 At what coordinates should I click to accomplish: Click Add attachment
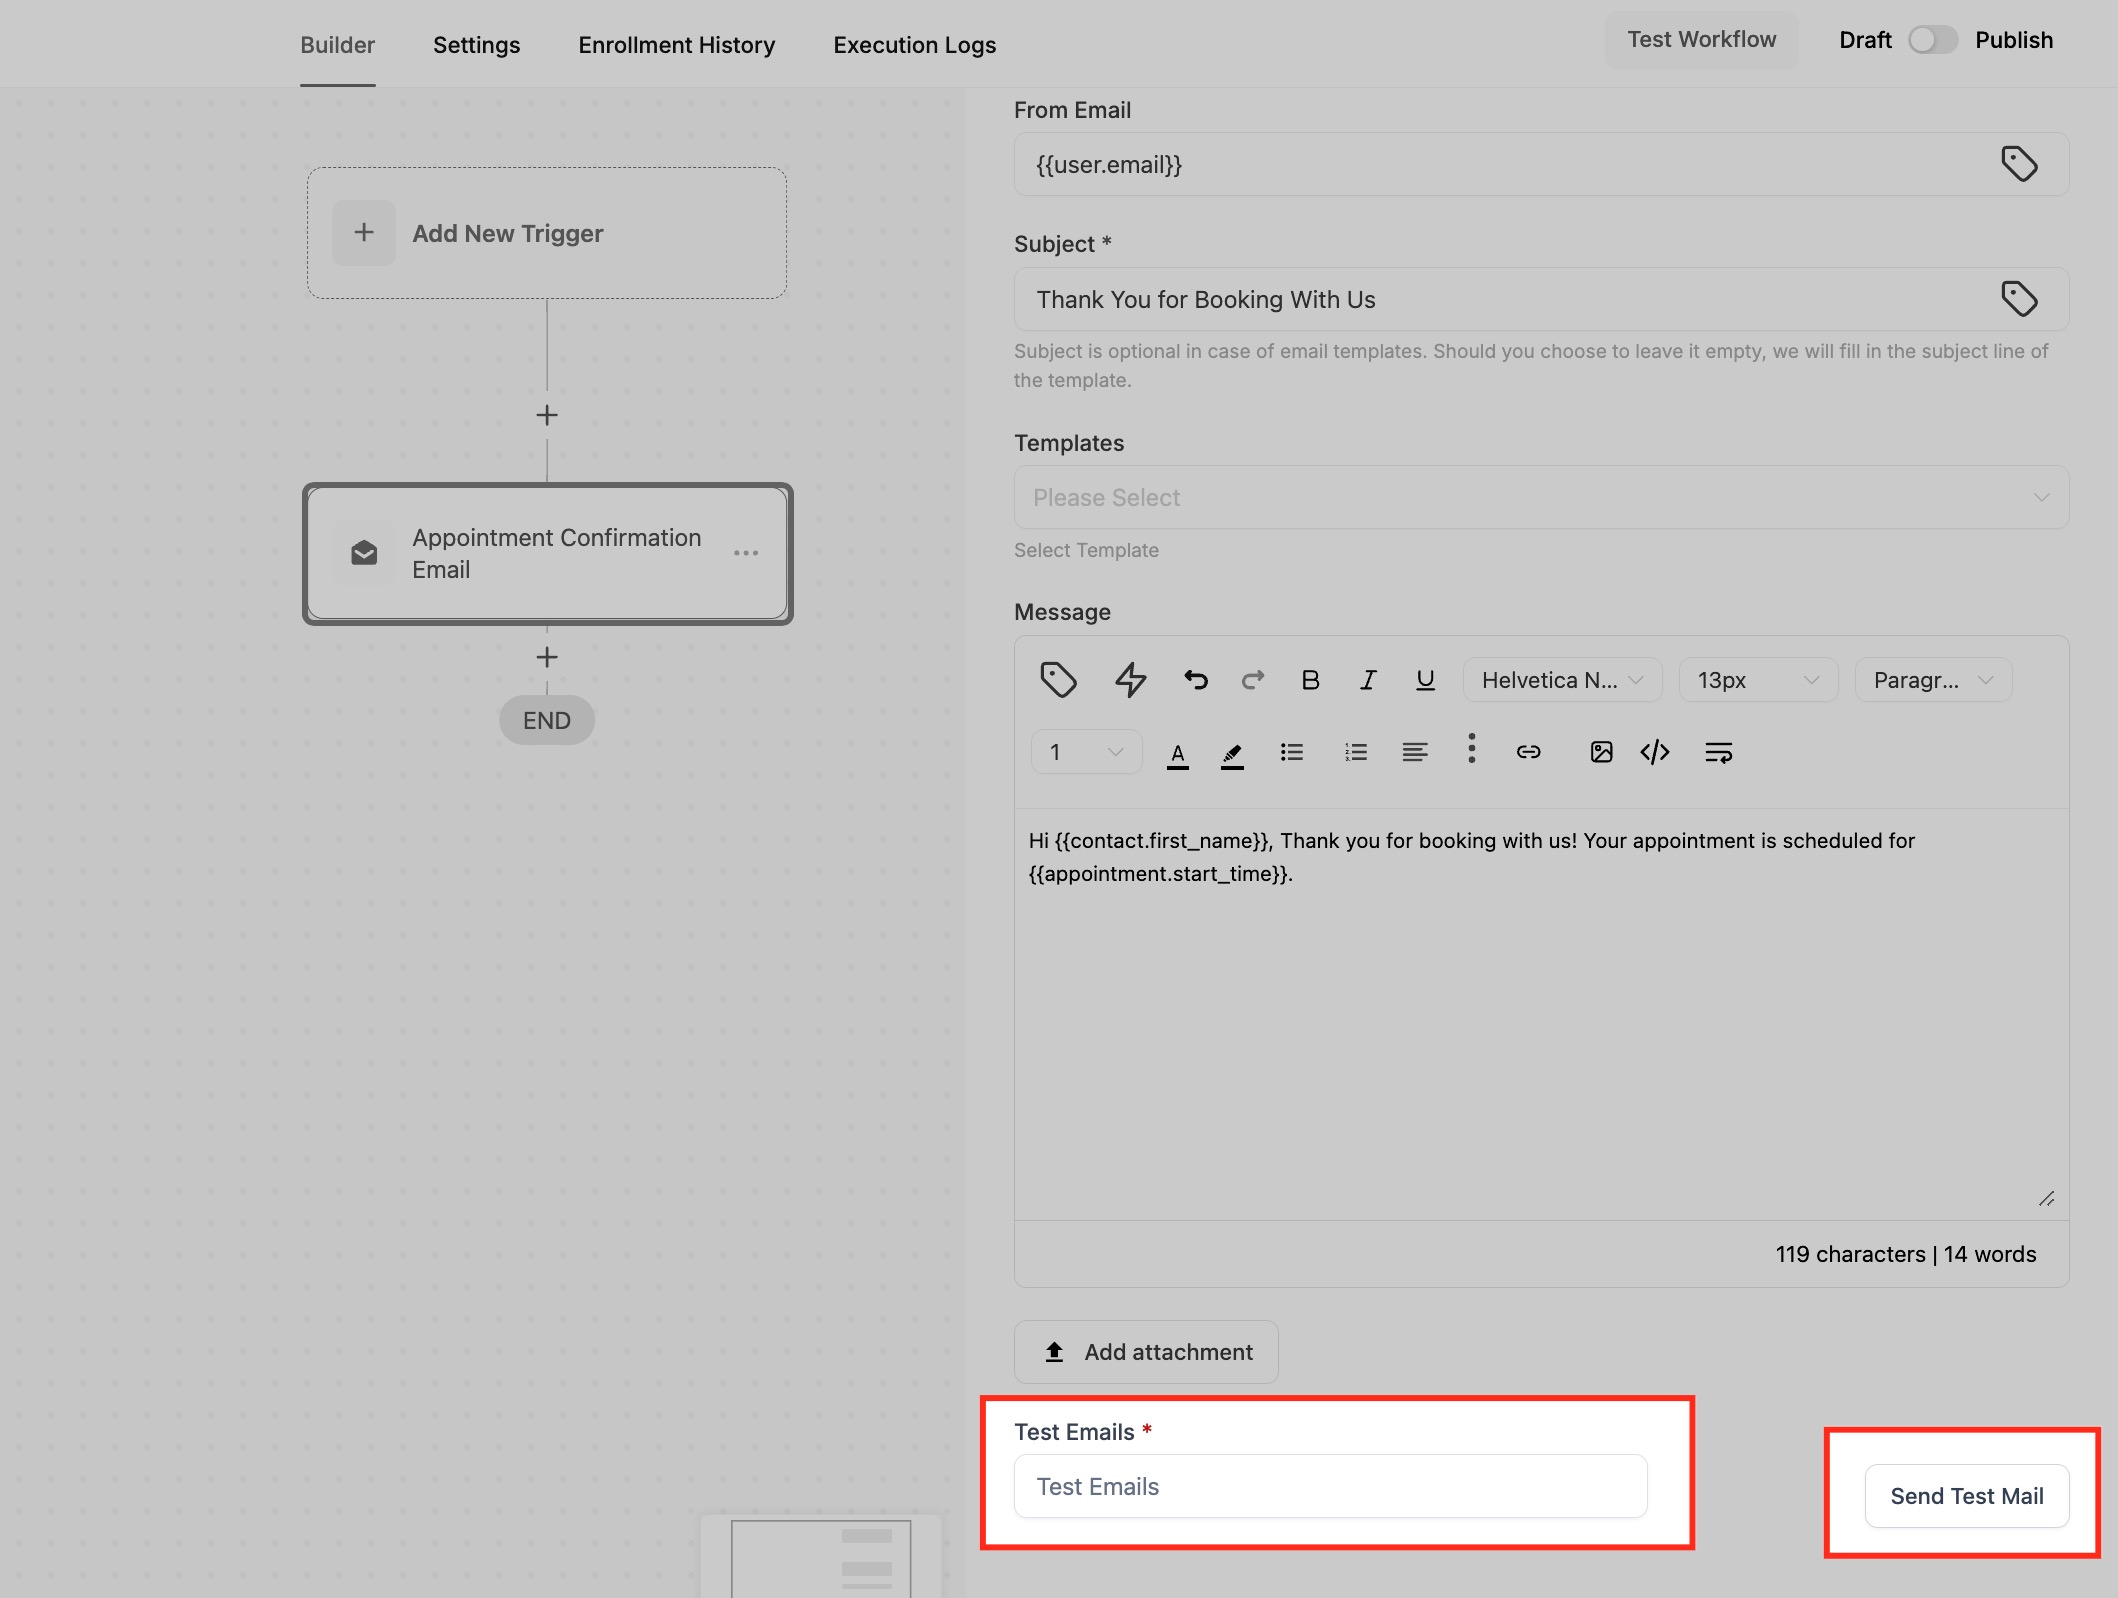pos(1145,1351)
